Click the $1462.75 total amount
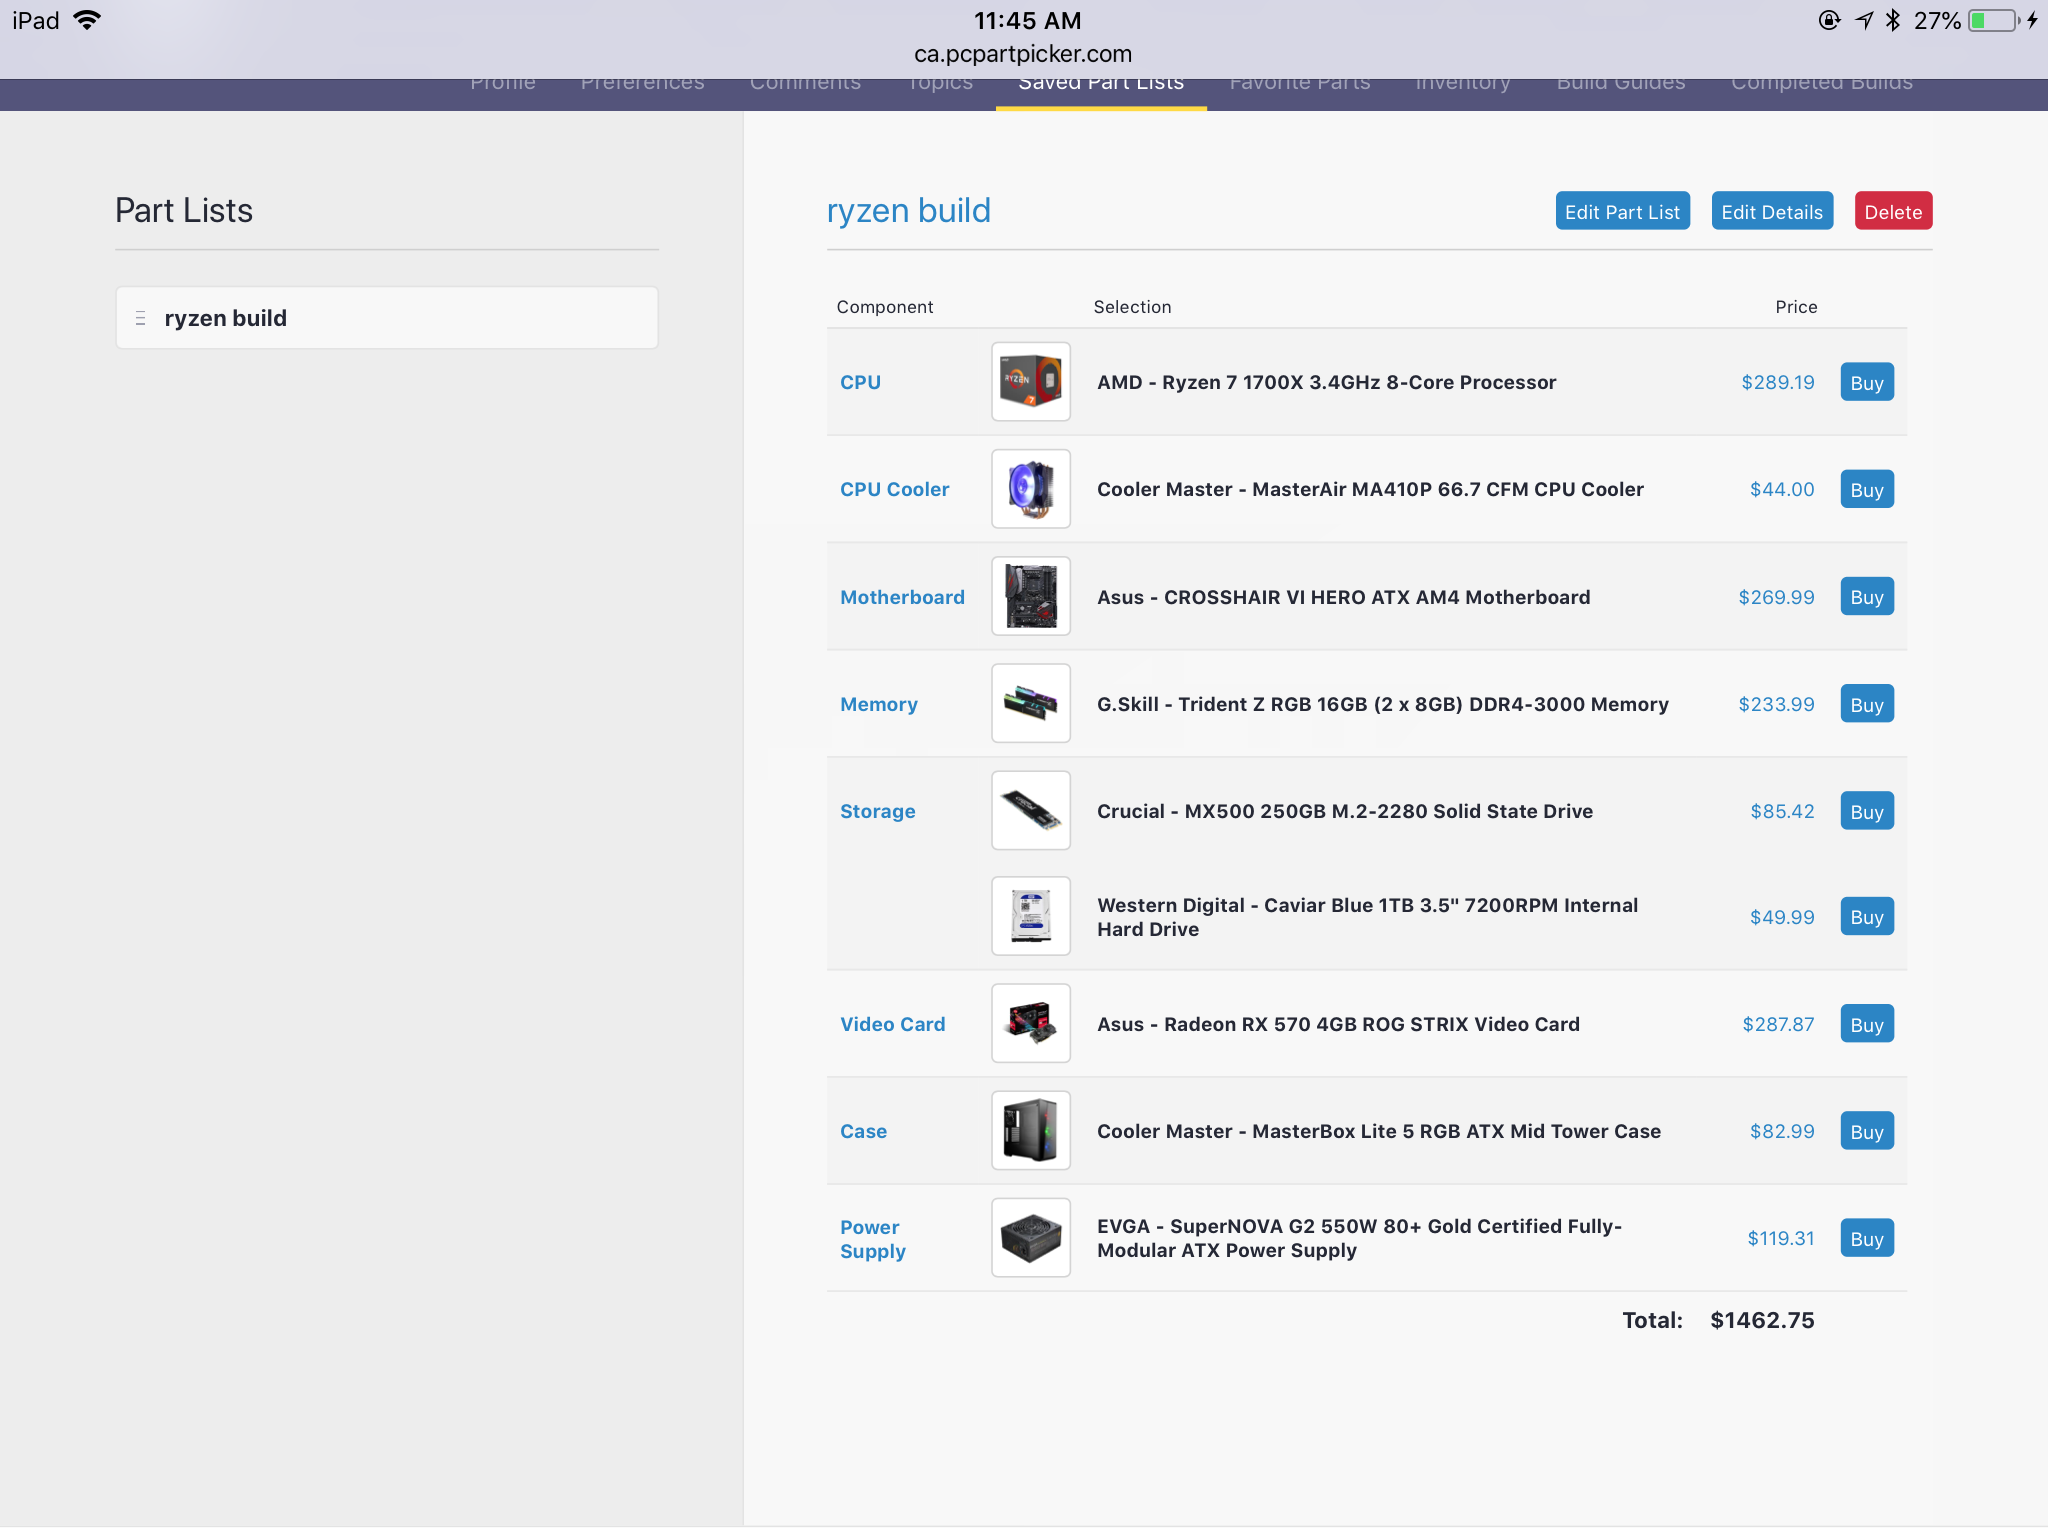 [x=1762, y=1320]
